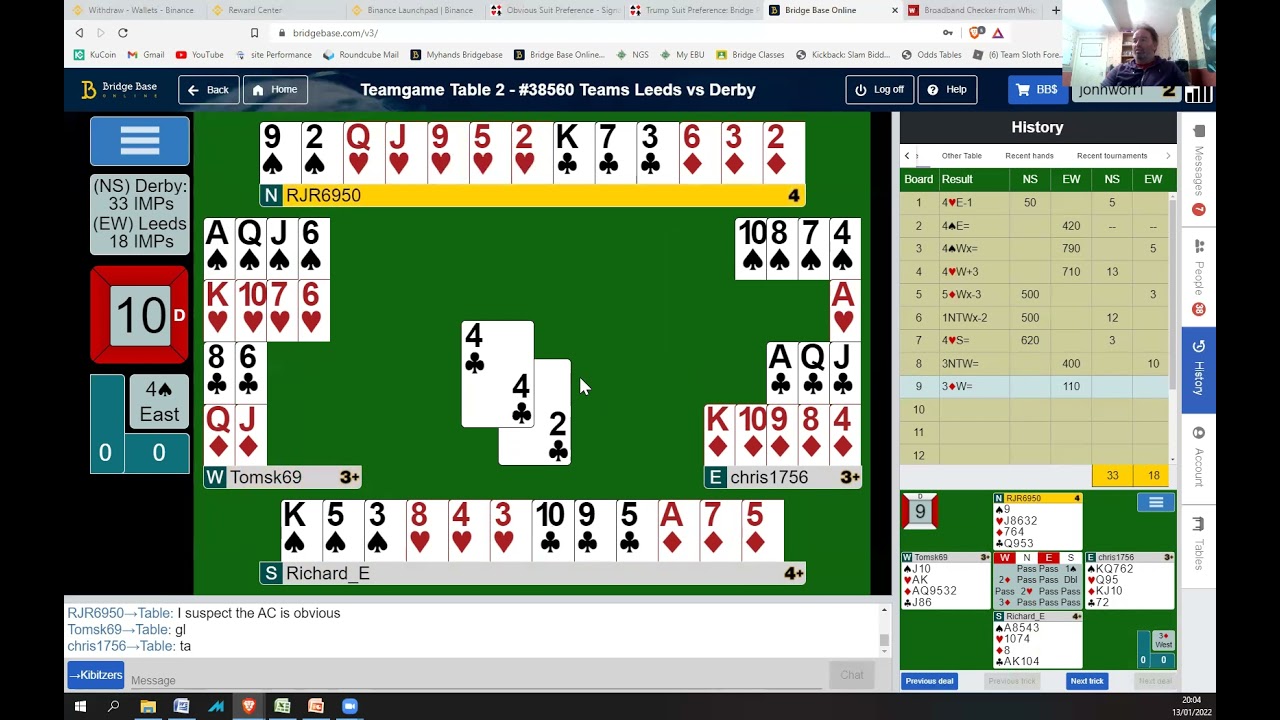Switch to Trump Suit Preference browser tab
The height and width of the screenshot is (720, 1280).
[x=693, y=10]
